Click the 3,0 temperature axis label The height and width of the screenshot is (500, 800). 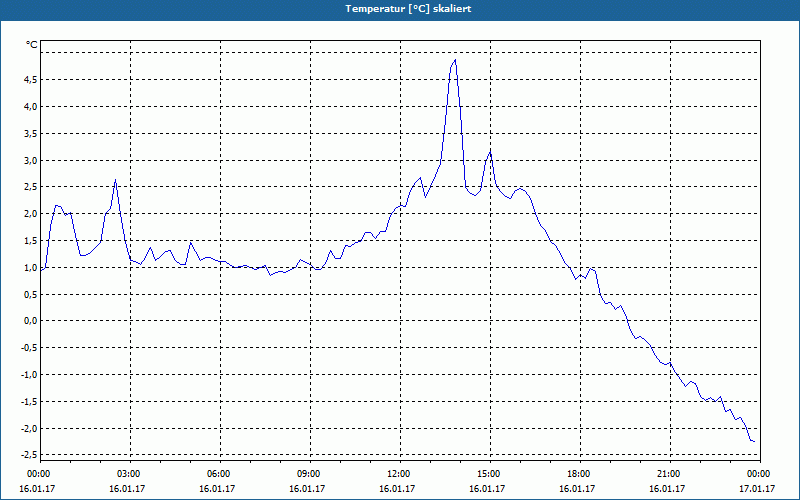(x=30, y=160)
